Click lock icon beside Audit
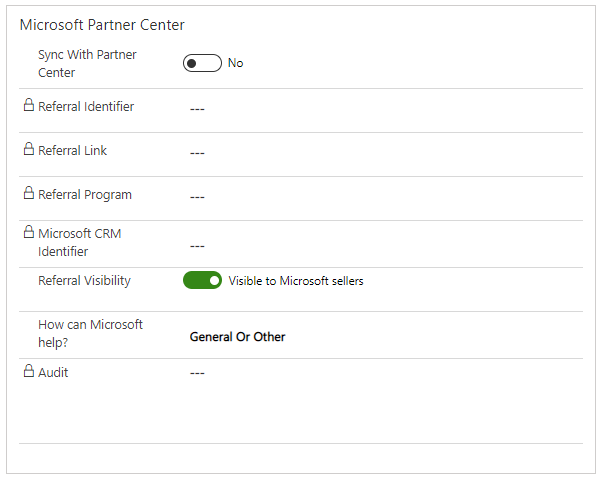 pos(28,371)
